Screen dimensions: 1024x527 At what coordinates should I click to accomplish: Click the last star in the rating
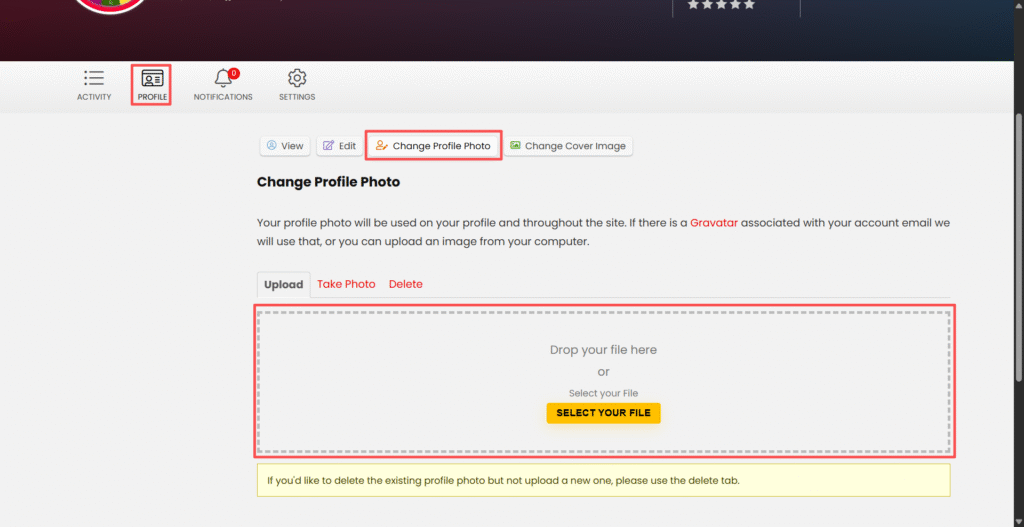[749, 5]
